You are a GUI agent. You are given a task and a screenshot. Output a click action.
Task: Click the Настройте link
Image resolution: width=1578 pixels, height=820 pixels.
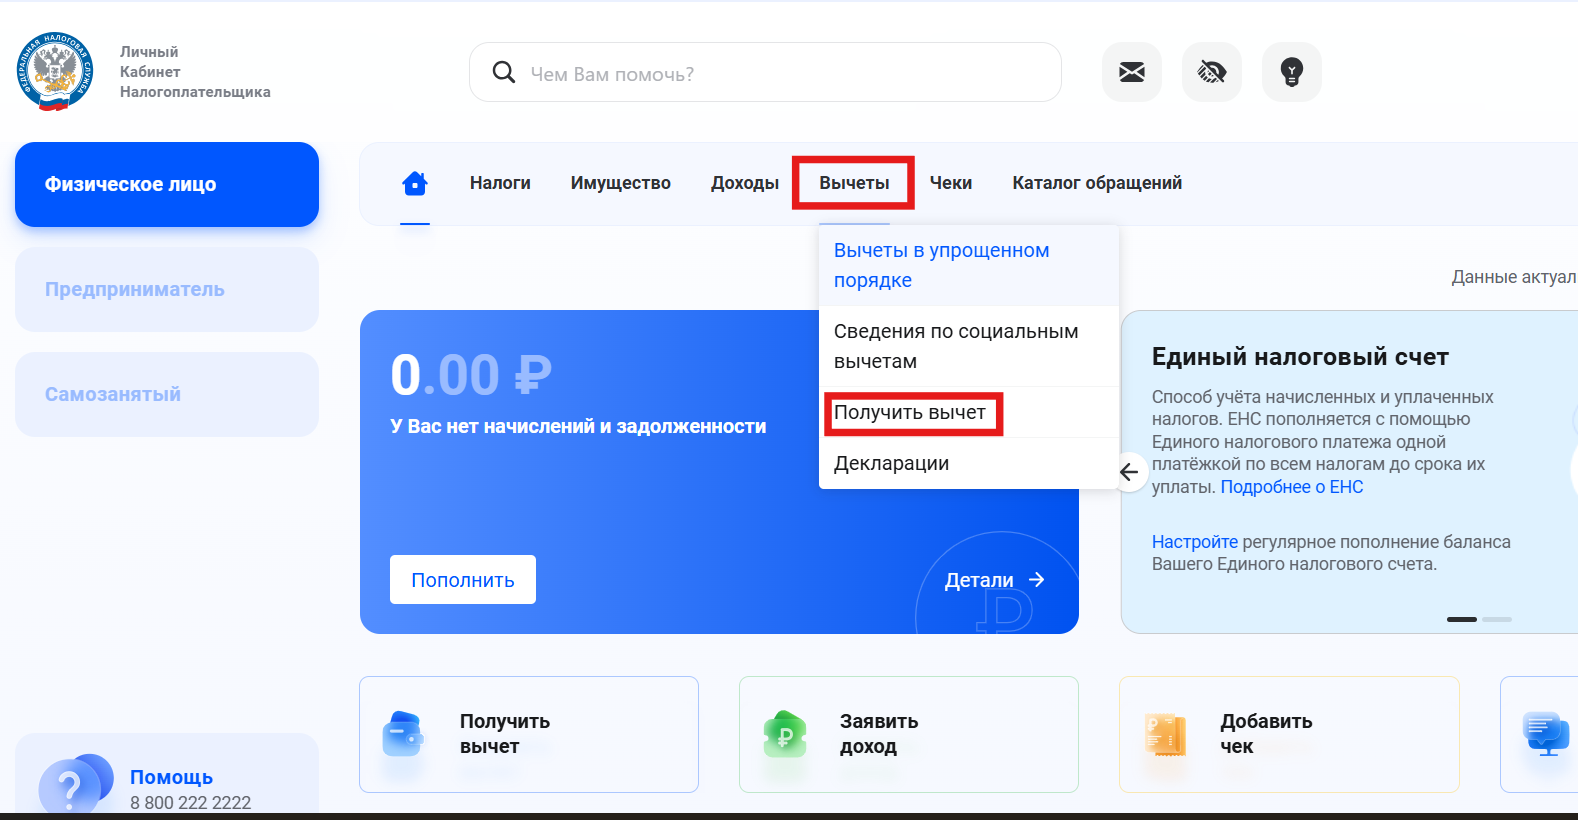1195,542
